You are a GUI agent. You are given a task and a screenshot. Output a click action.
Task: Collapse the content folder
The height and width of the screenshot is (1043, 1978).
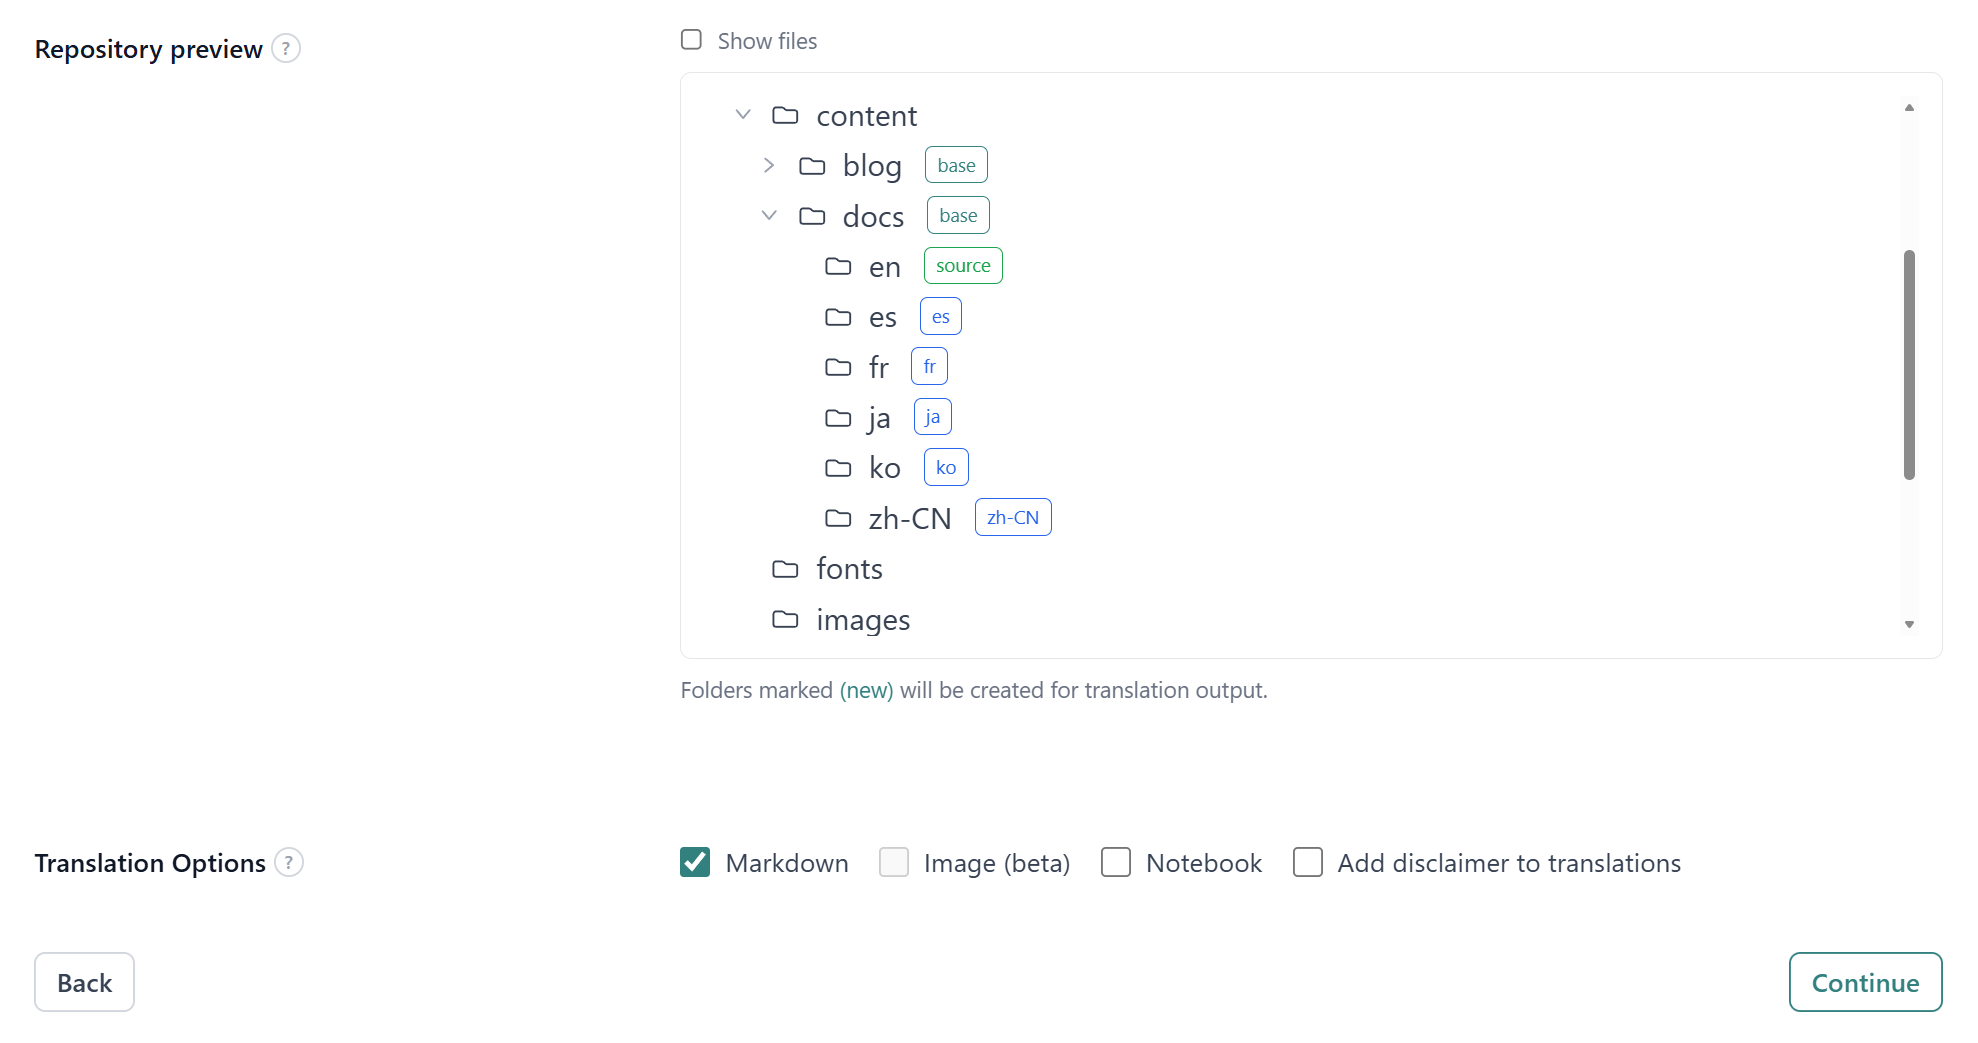pyautogui.click(x=743, y=114)
